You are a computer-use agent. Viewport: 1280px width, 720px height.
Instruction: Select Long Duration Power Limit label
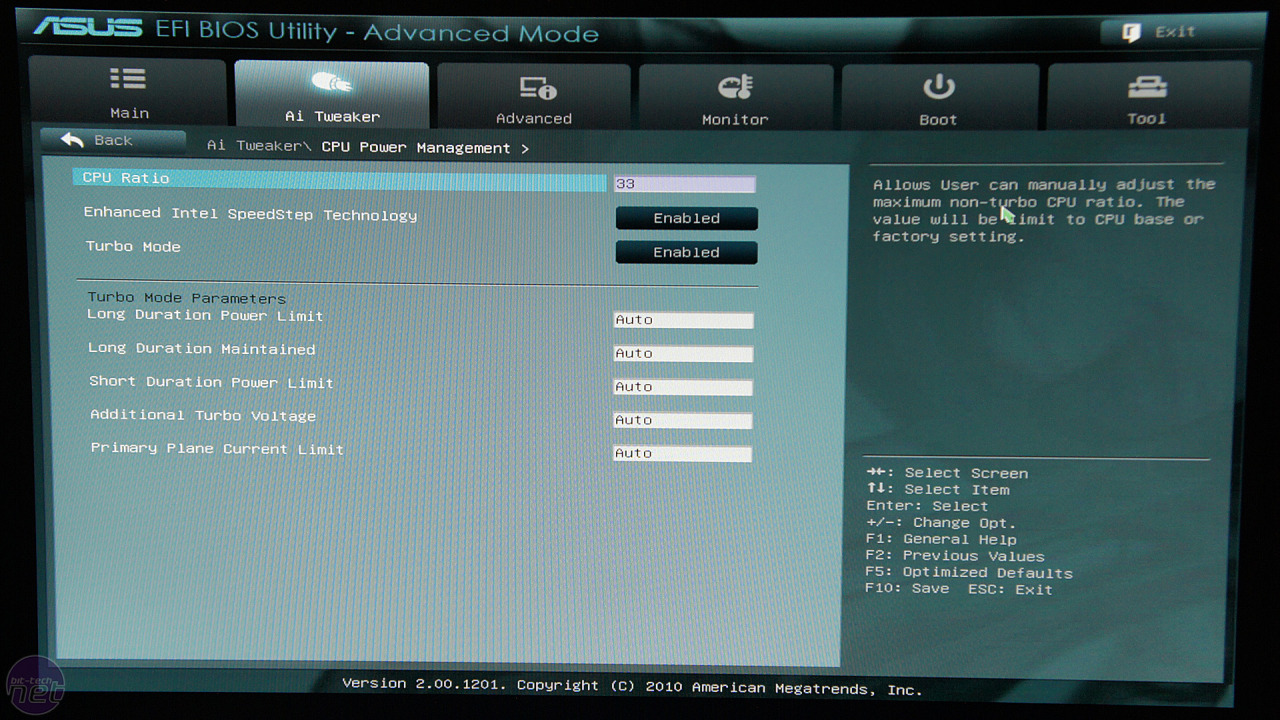pos(205,315)
